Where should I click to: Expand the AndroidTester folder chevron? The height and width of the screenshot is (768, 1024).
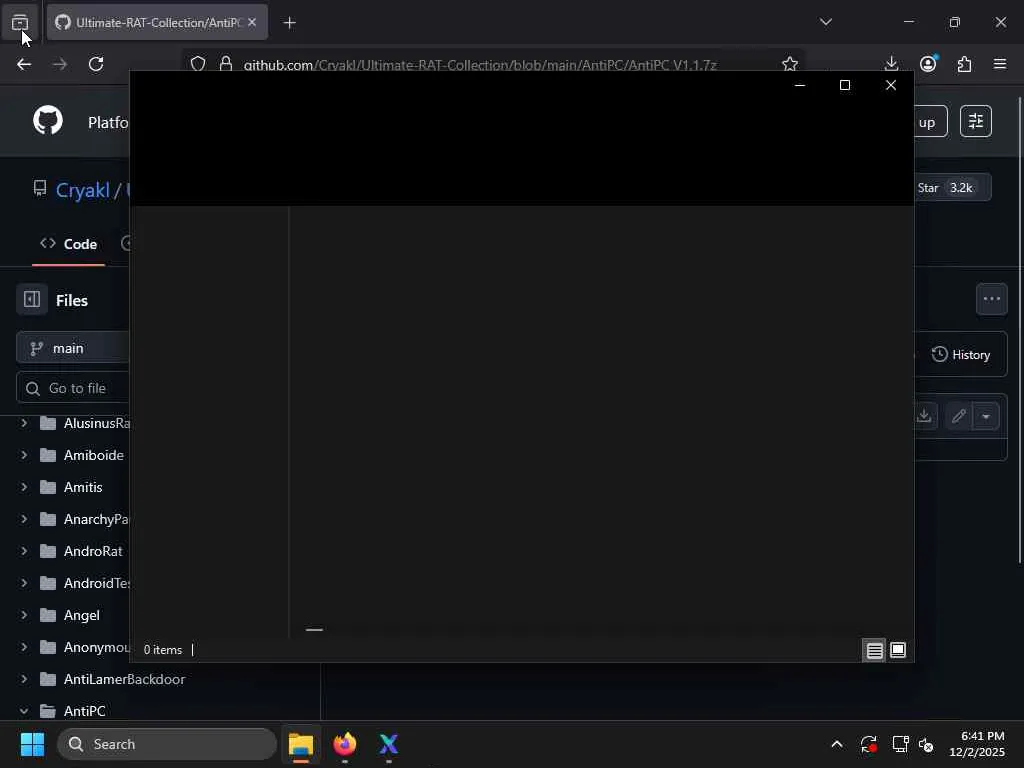(x=24, y=583)
